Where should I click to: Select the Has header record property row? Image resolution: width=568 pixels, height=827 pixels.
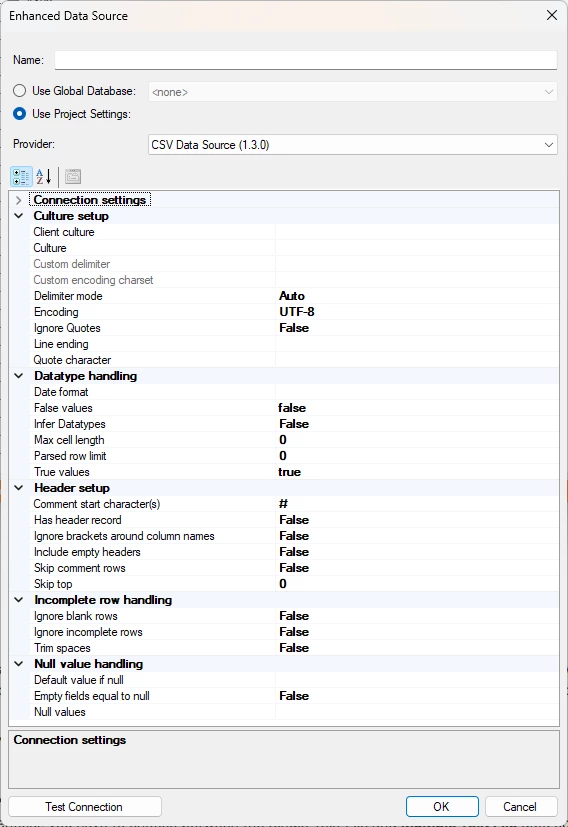point(294,520)
